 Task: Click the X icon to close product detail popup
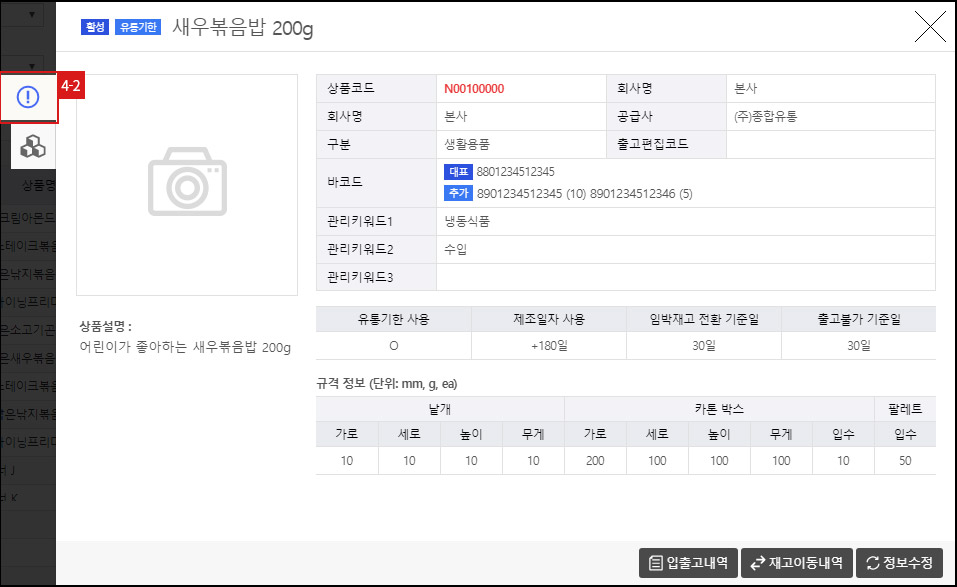pyautogui.click(x=929, y=27)
